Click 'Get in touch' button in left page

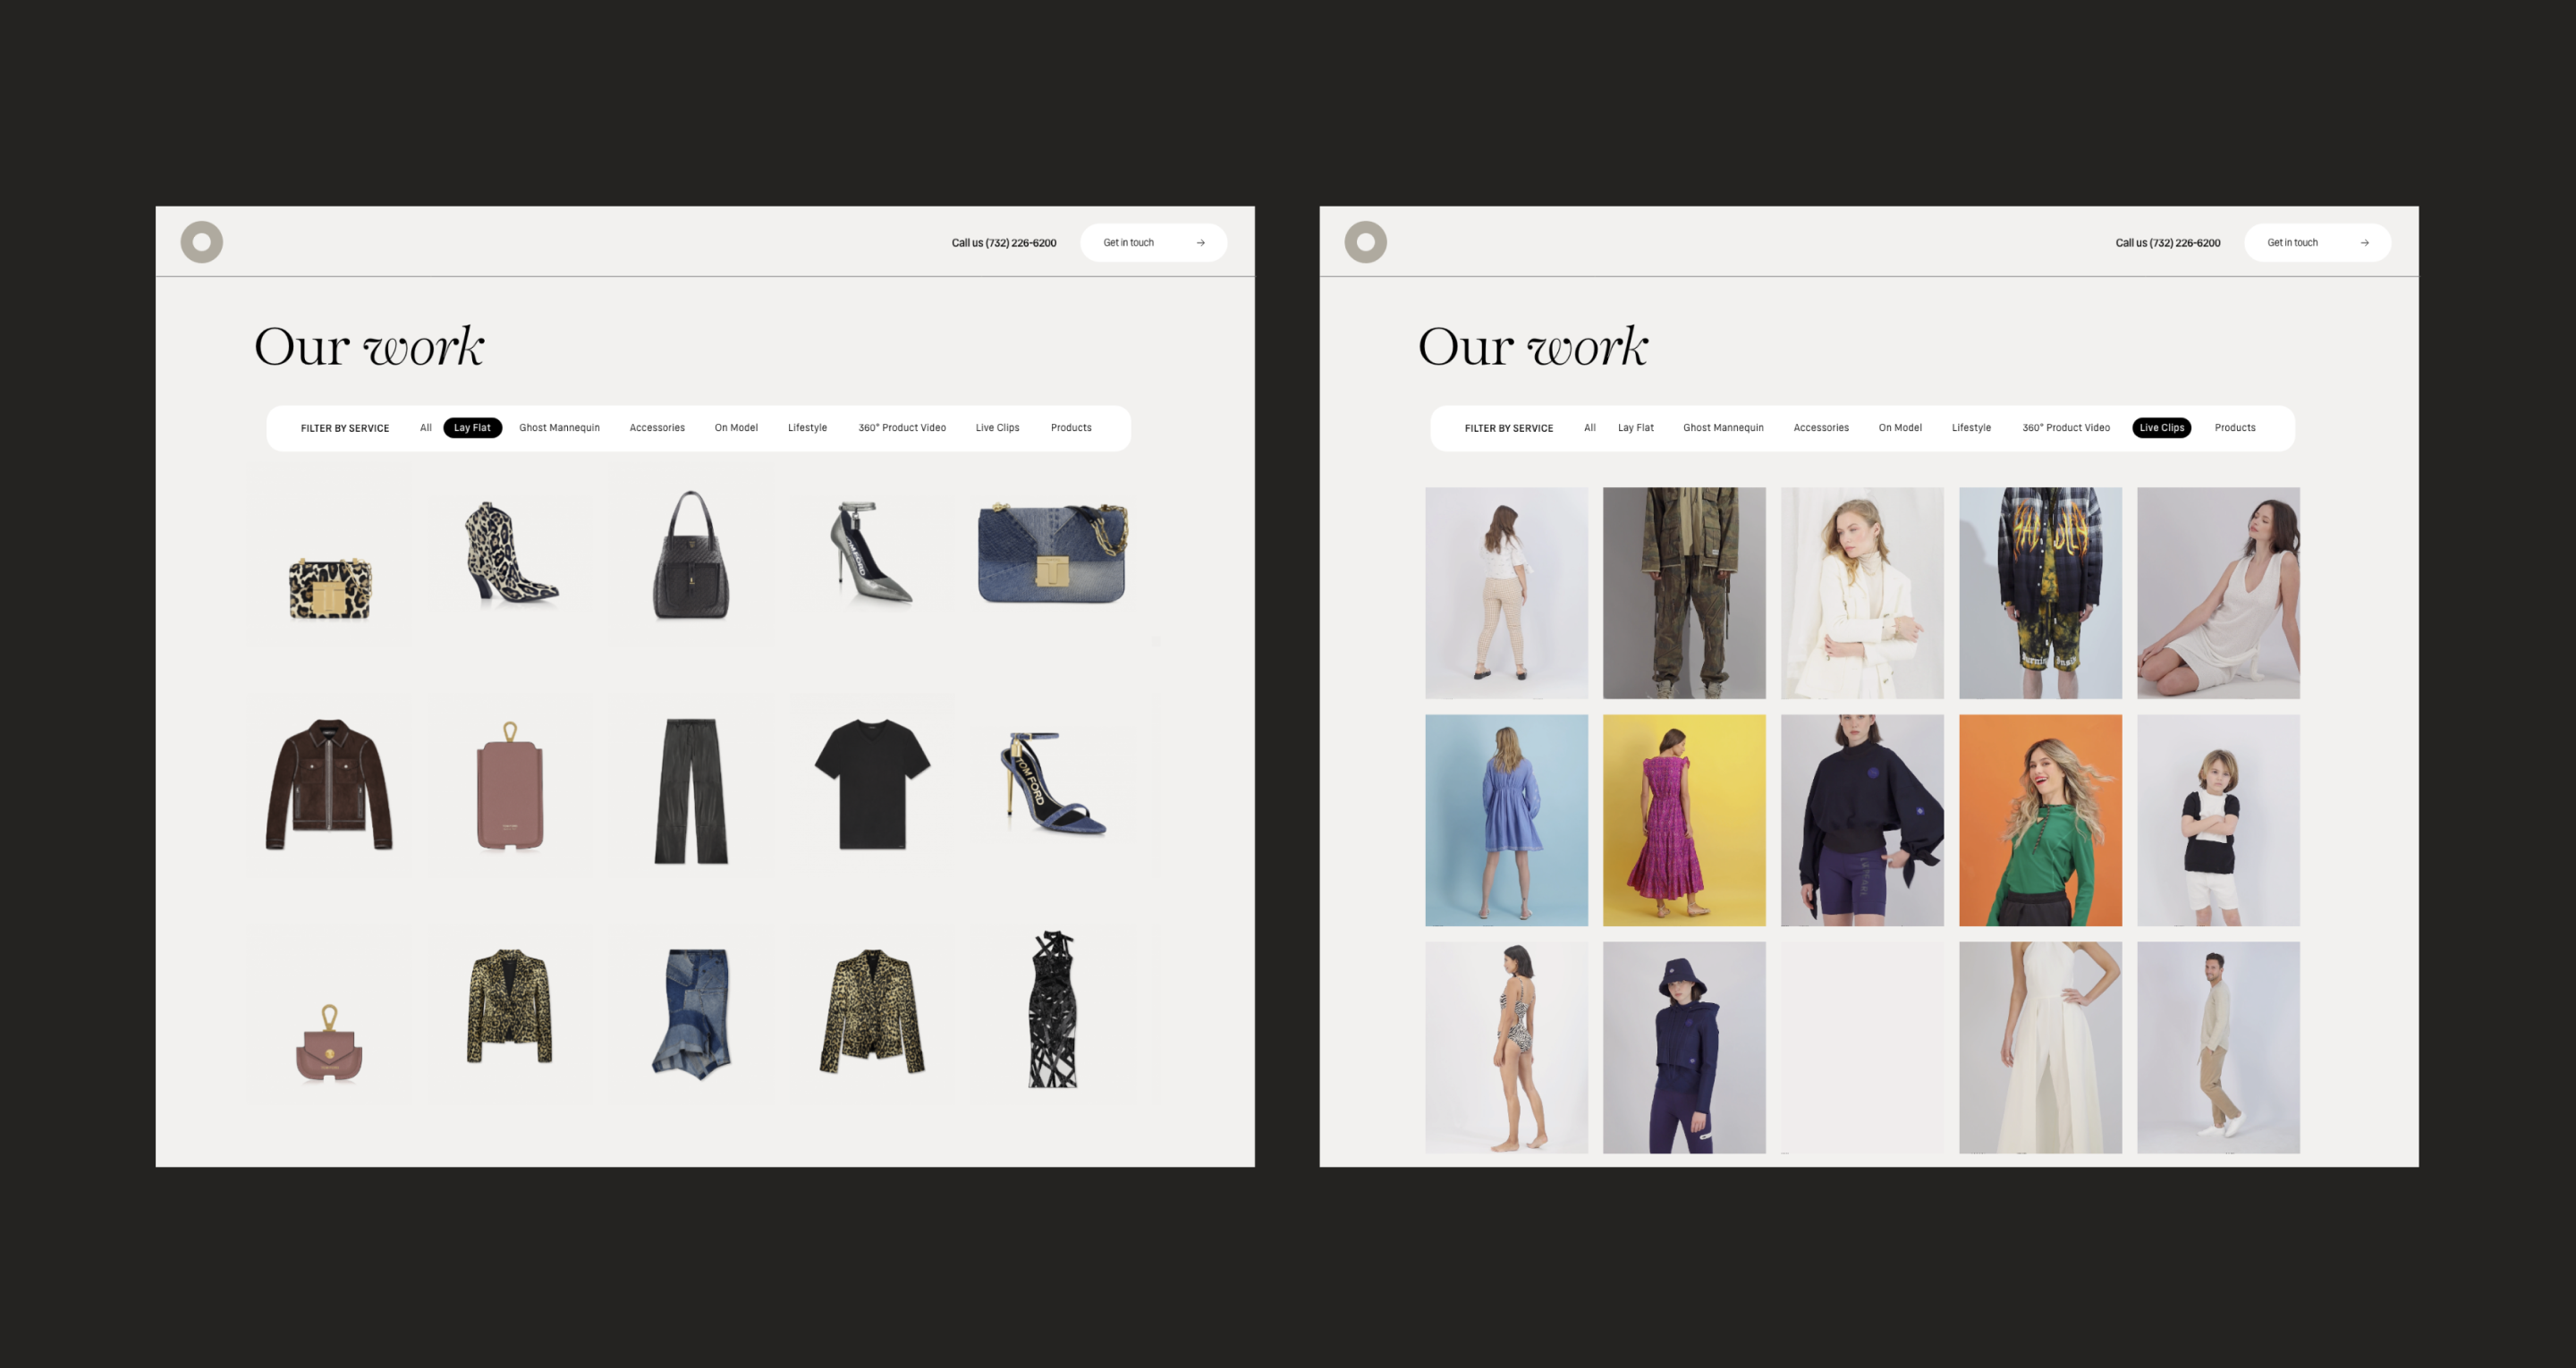pyautogui.click(x=1153, y=243)
